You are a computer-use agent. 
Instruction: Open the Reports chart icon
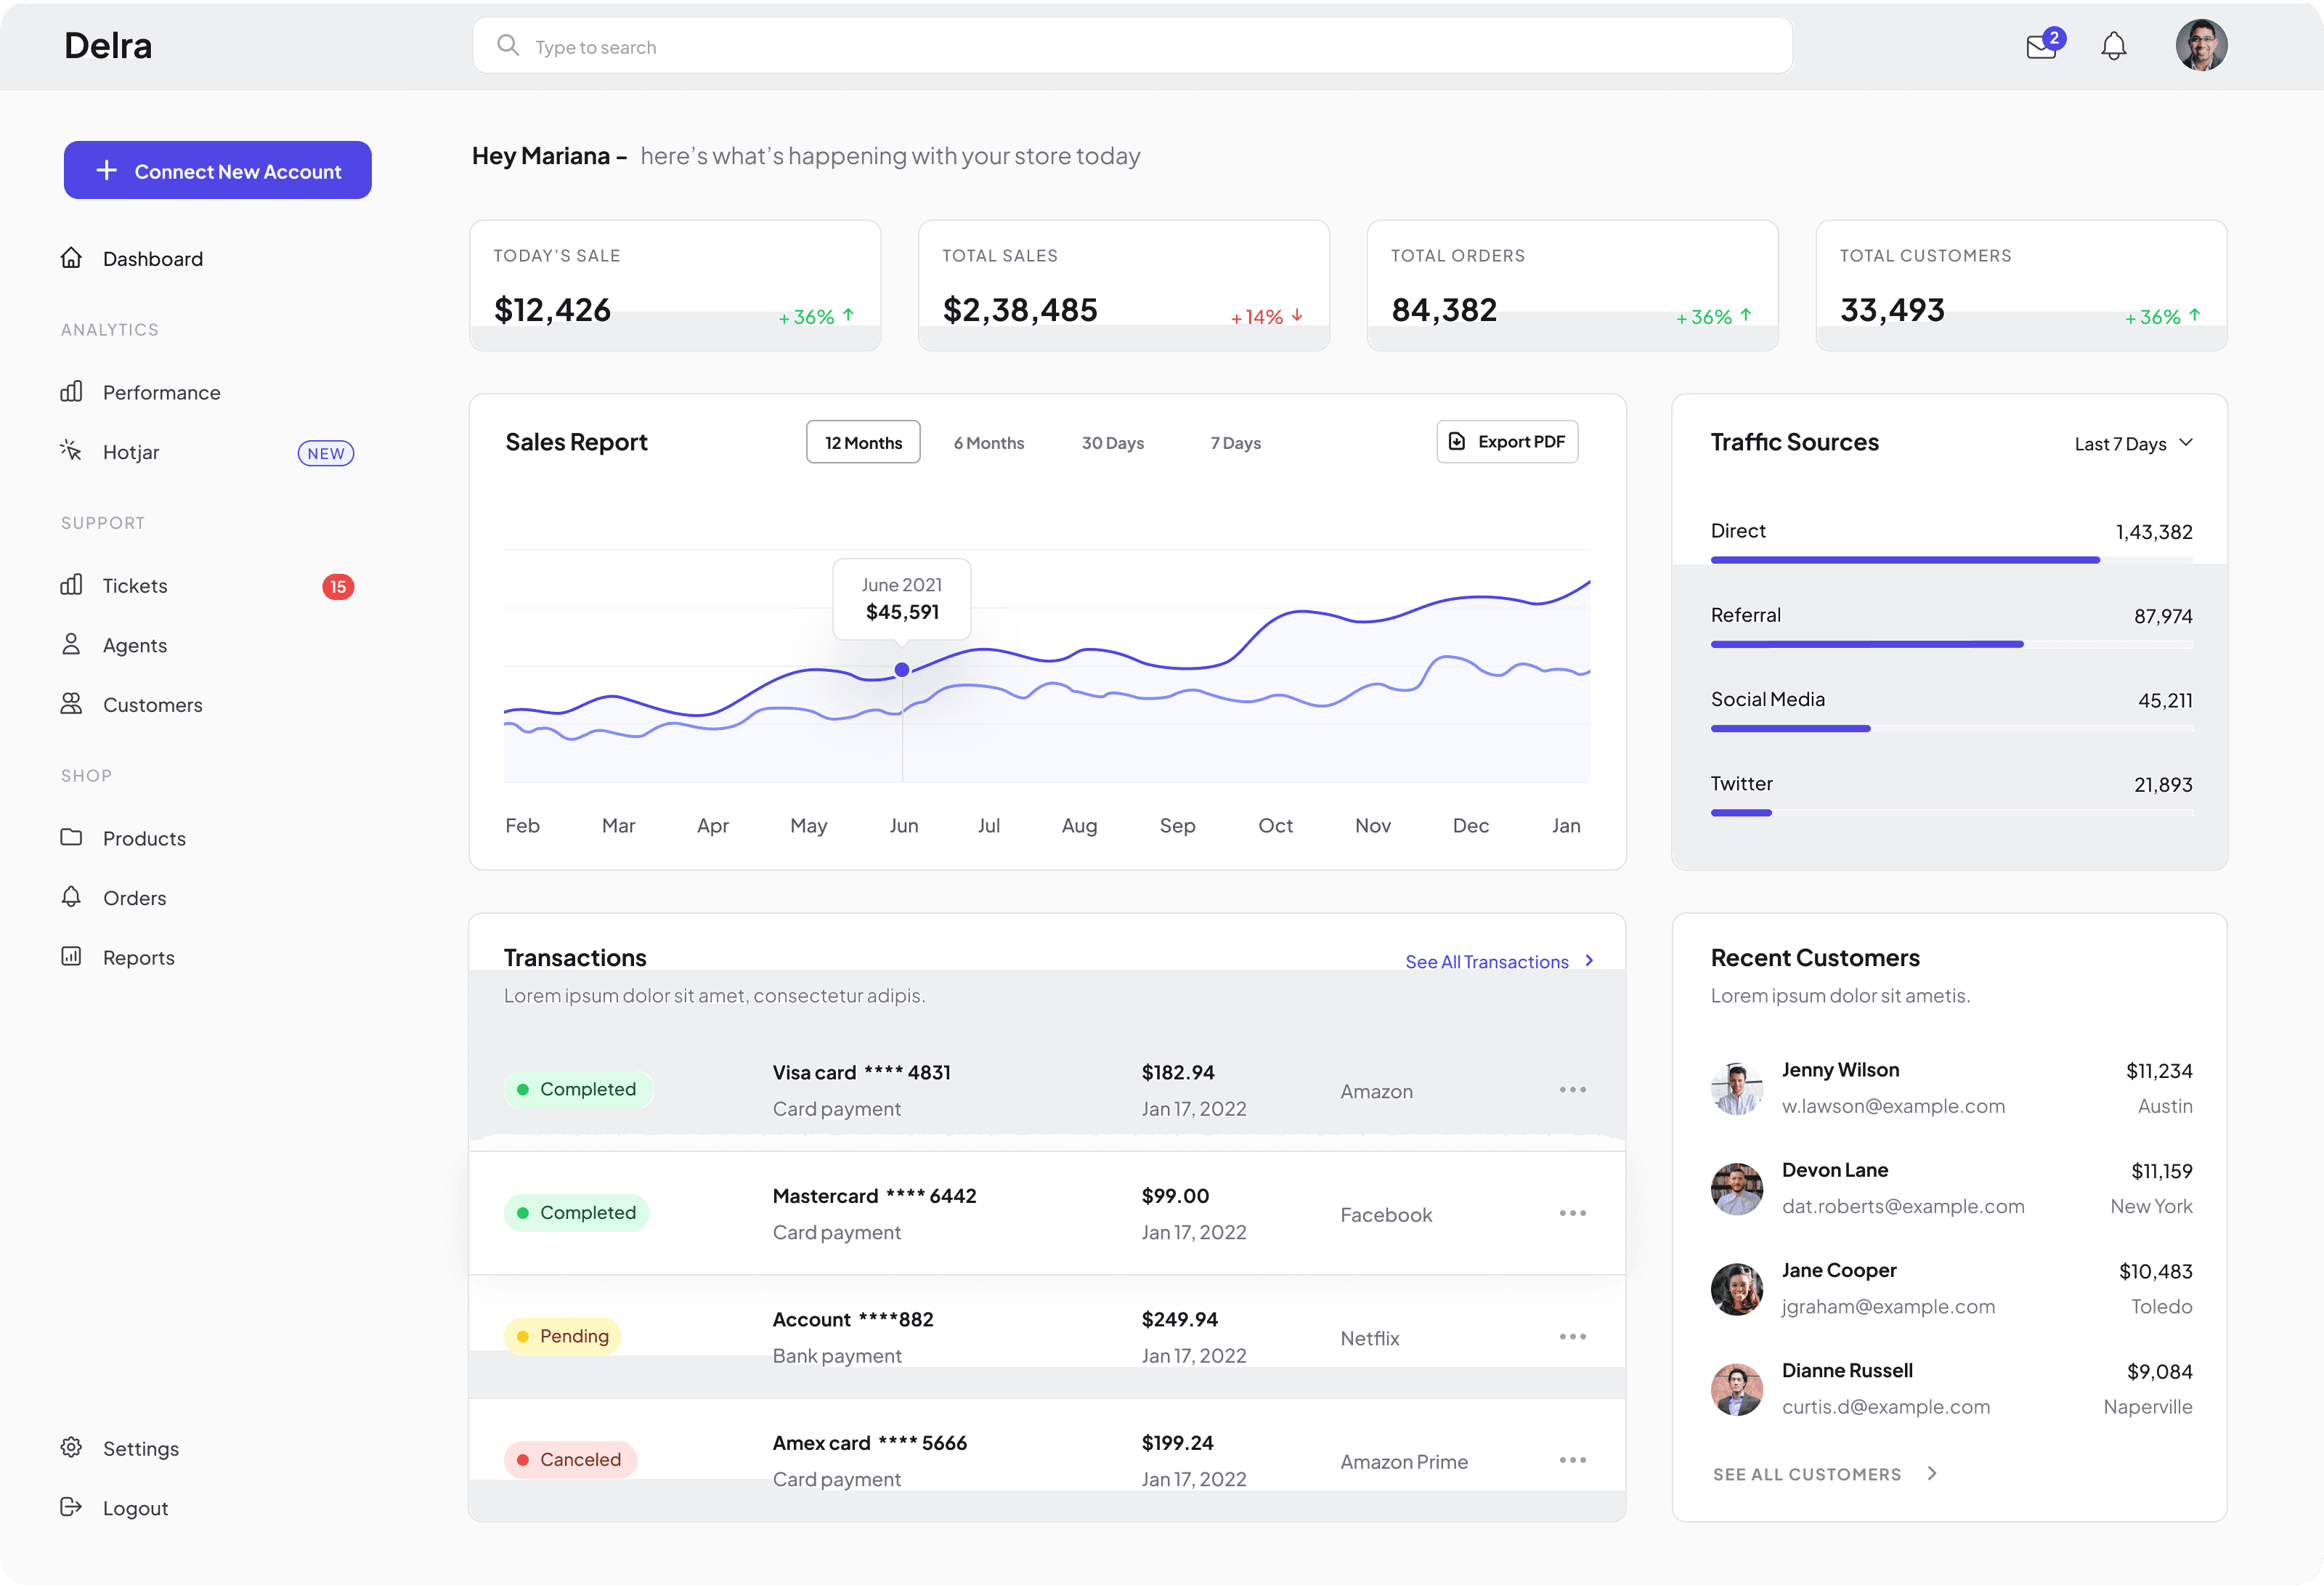coord(71,957)
